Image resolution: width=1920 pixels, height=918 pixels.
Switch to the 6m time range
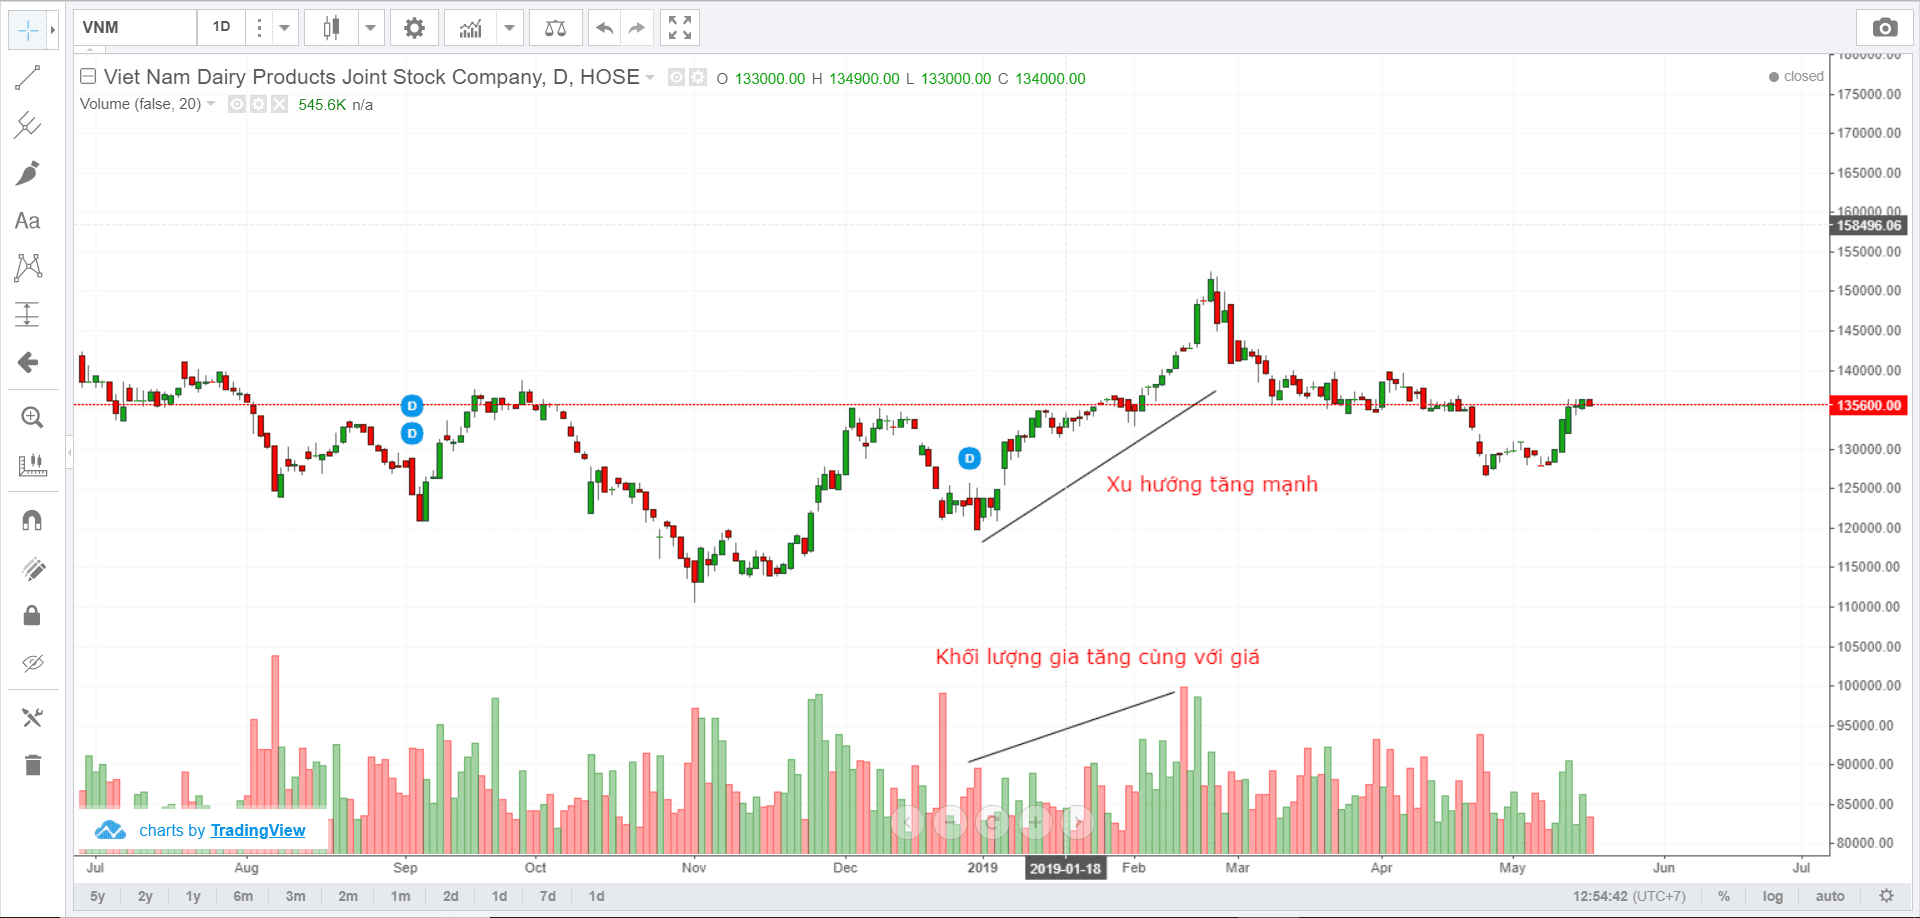click(243, 896)
